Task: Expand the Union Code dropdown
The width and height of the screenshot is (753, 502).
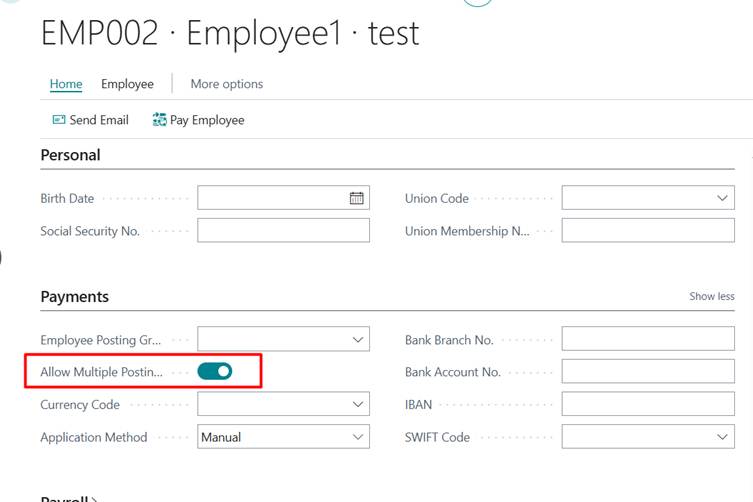Action: [722, 198]
